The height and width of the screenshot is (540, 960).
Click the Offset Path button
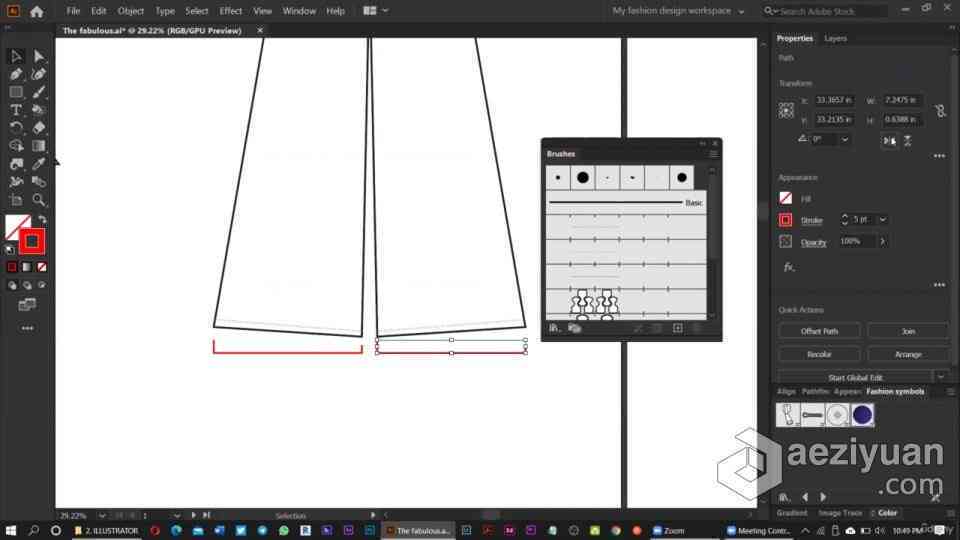coord(819,331)
